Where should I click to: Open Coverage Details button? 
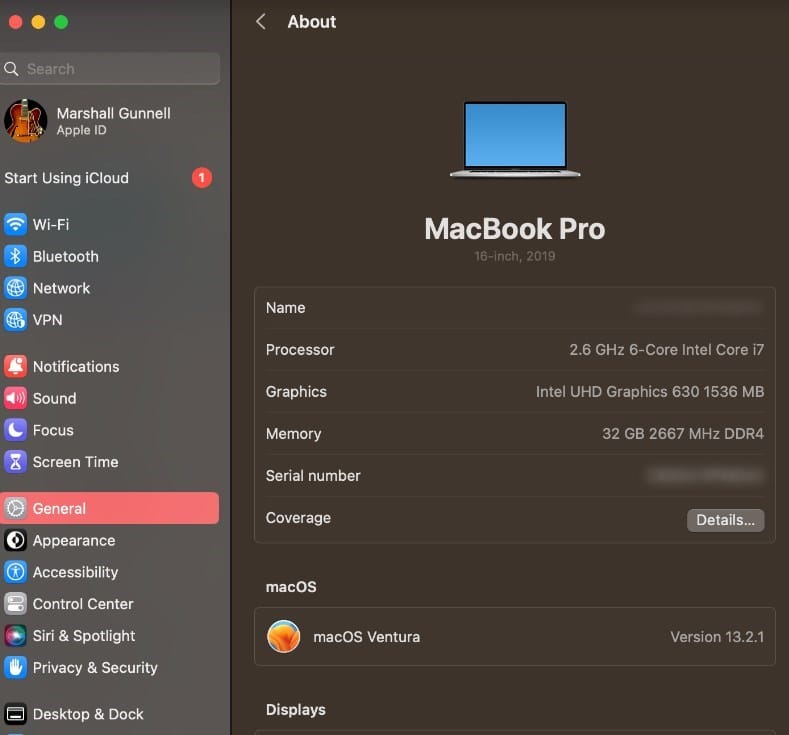click(726, 520)
